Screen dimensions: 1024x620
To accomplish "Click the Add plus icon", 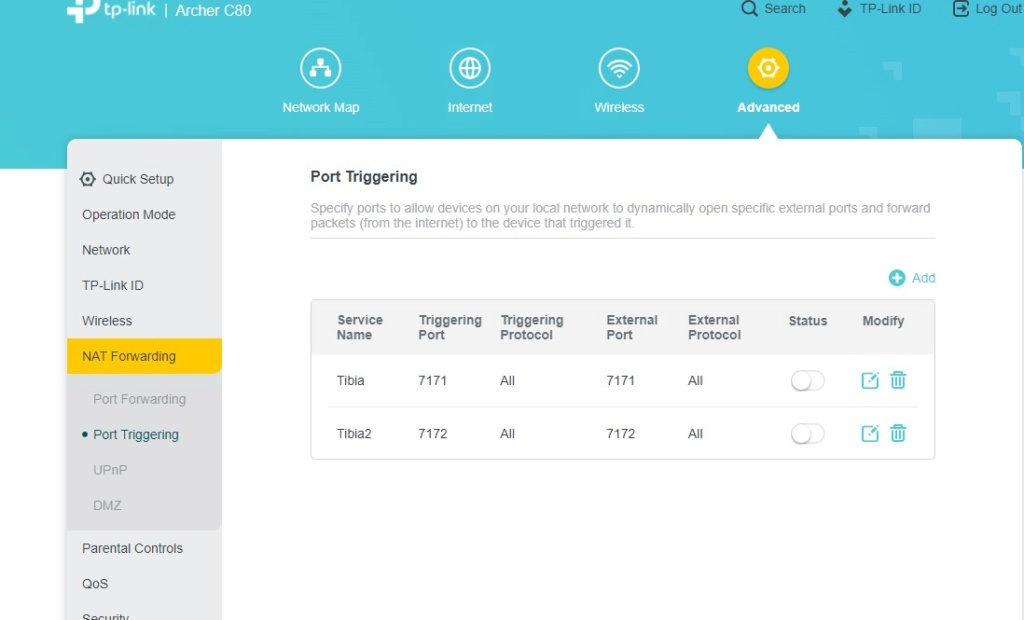I will [x=897, y=278].
